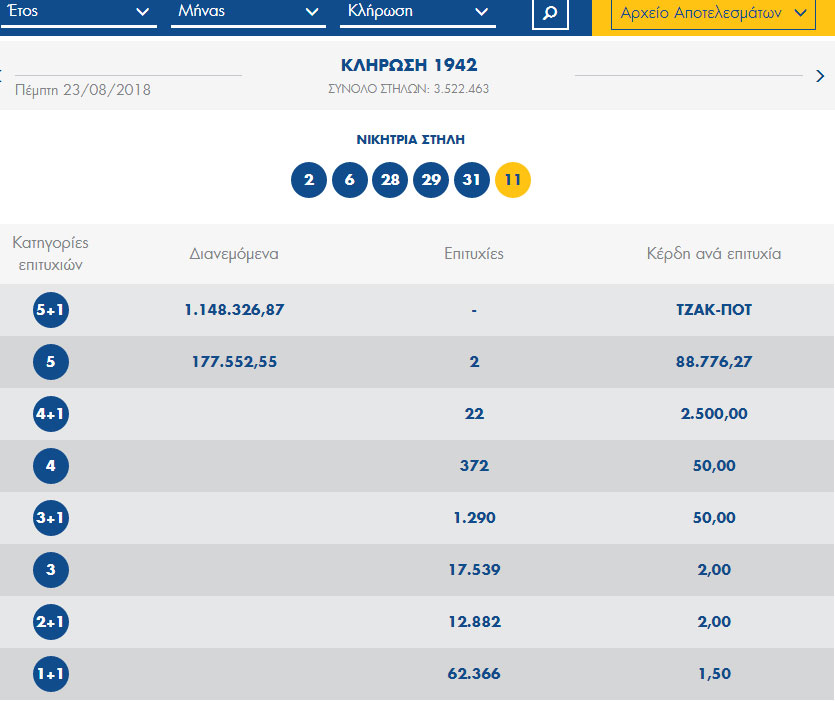Click winning number ball 2

(x=309, y=181)
